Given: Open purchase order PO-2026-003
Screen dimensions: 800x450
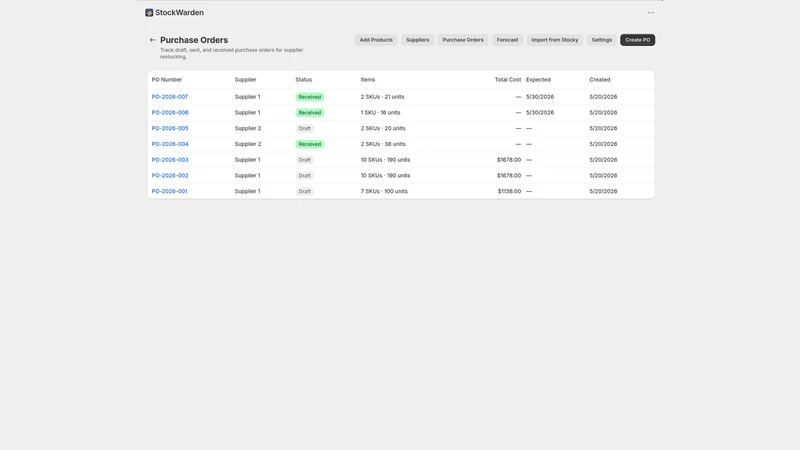Looking at the screenshot, I should [170, 160].
